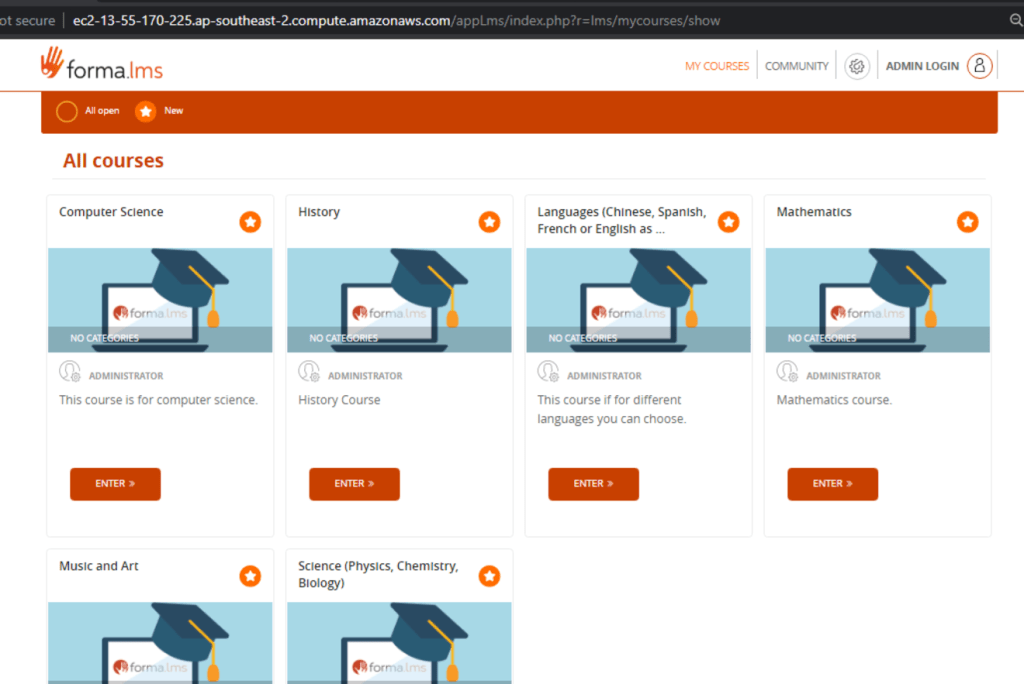Enter the Mathematics course
The width and height of the screenshot is (1024, 684).
pyautogui.click(x=832, y=484)
